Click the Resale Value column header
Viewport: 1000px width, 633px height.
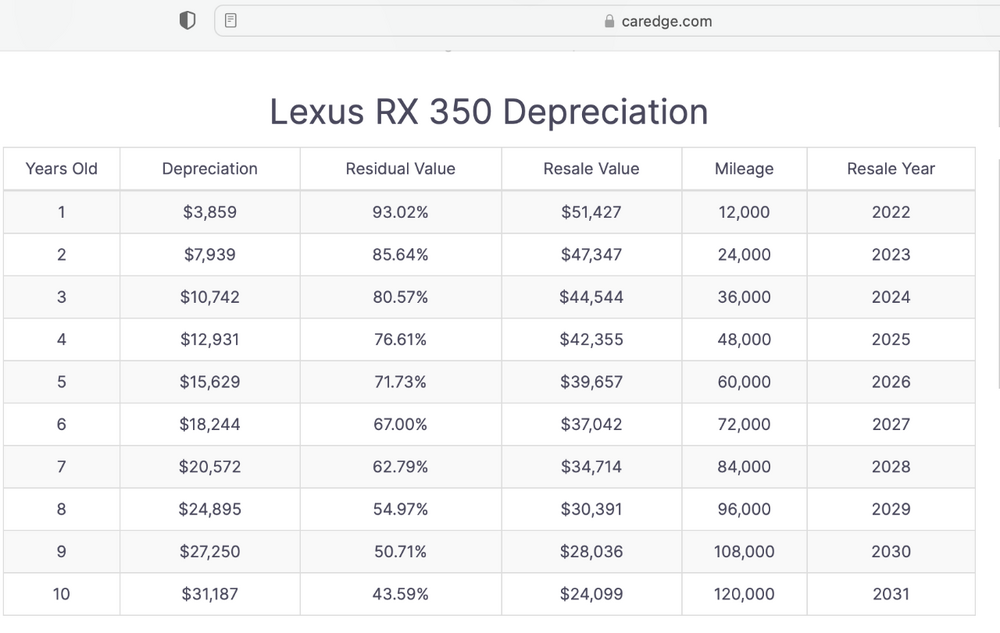click(x=591, y=169)
